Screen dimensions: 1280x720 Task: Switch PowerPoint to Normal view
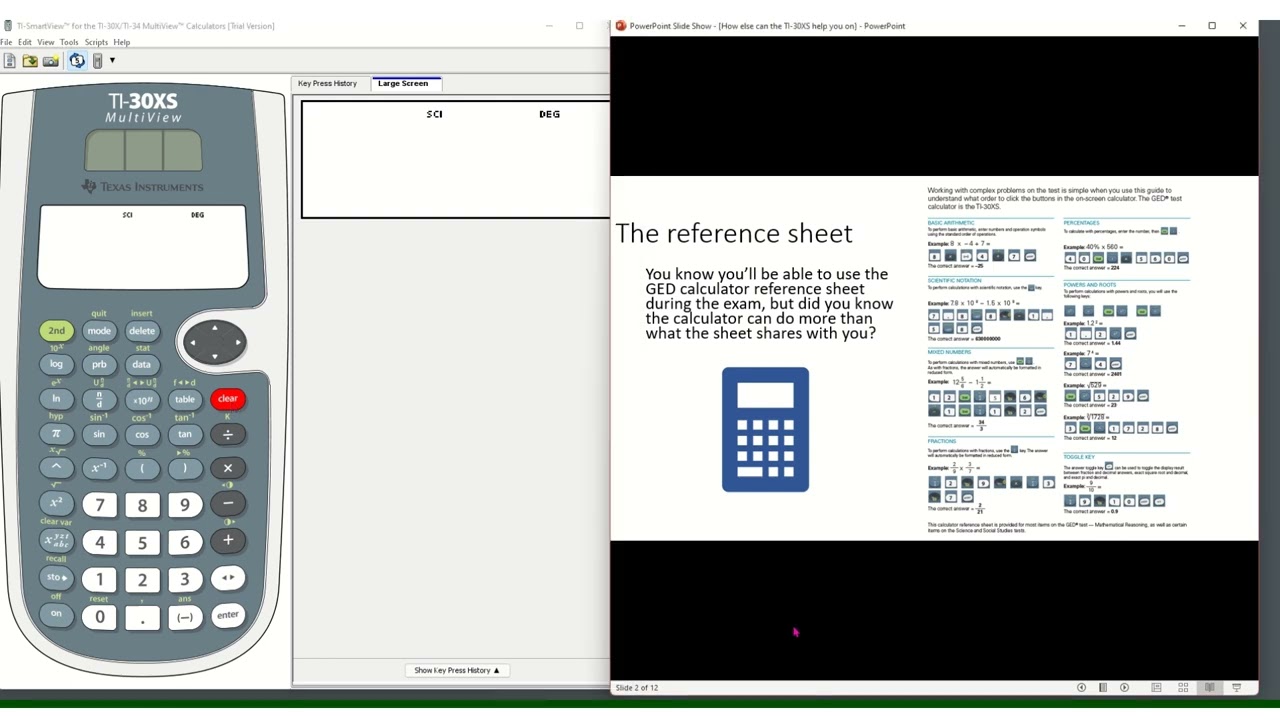[x=1156, y=688]
